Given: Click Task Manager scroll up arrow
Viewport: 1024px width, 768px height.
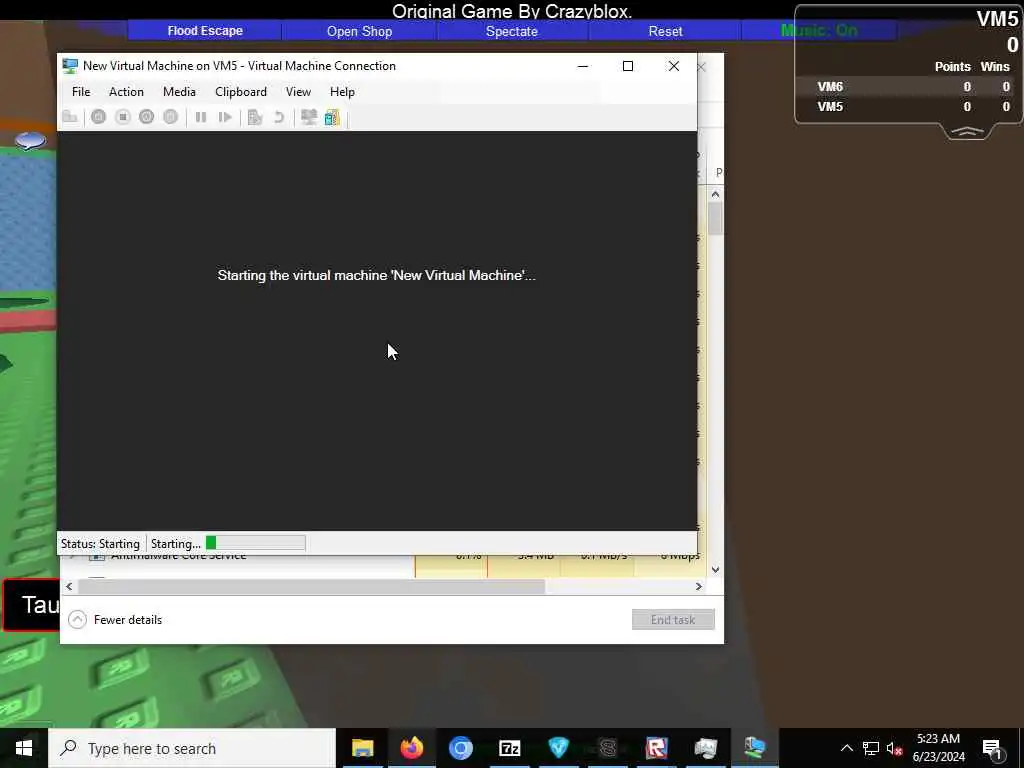Looking at the screenshot, I should tap(715, 194).
